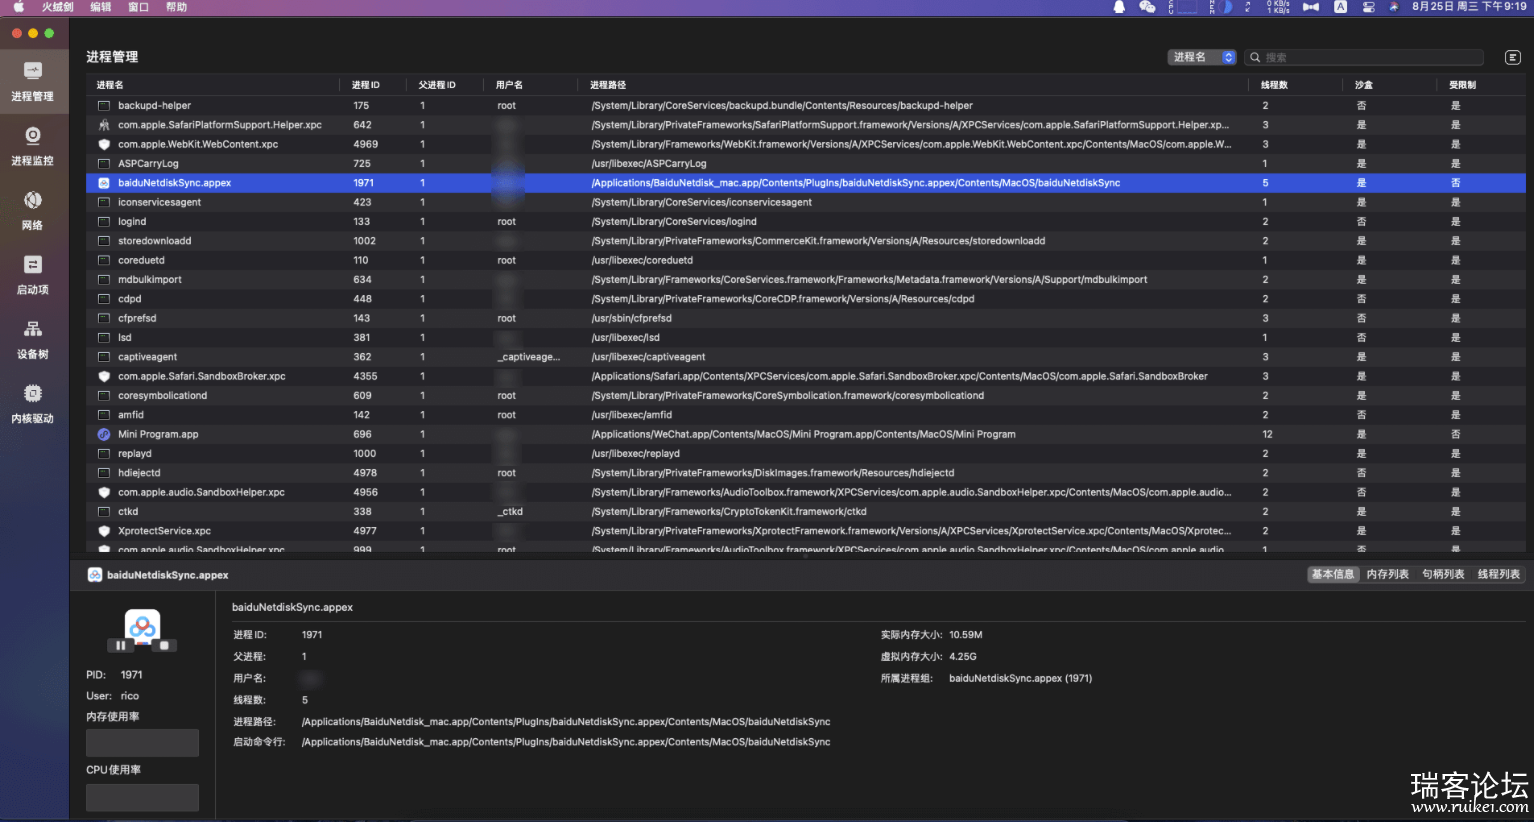
Task: Open the 进程名 filter dropdown
Action: (1202, 58)
